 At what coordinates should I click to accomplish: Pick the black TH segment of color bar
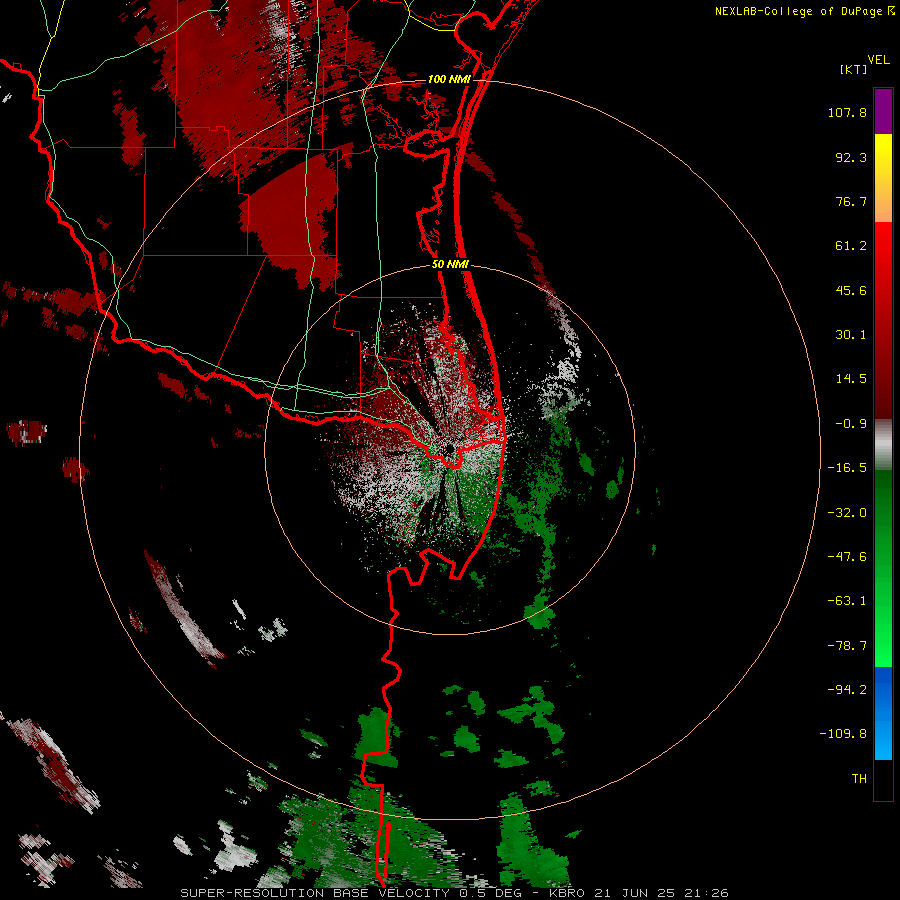(883, 780)
